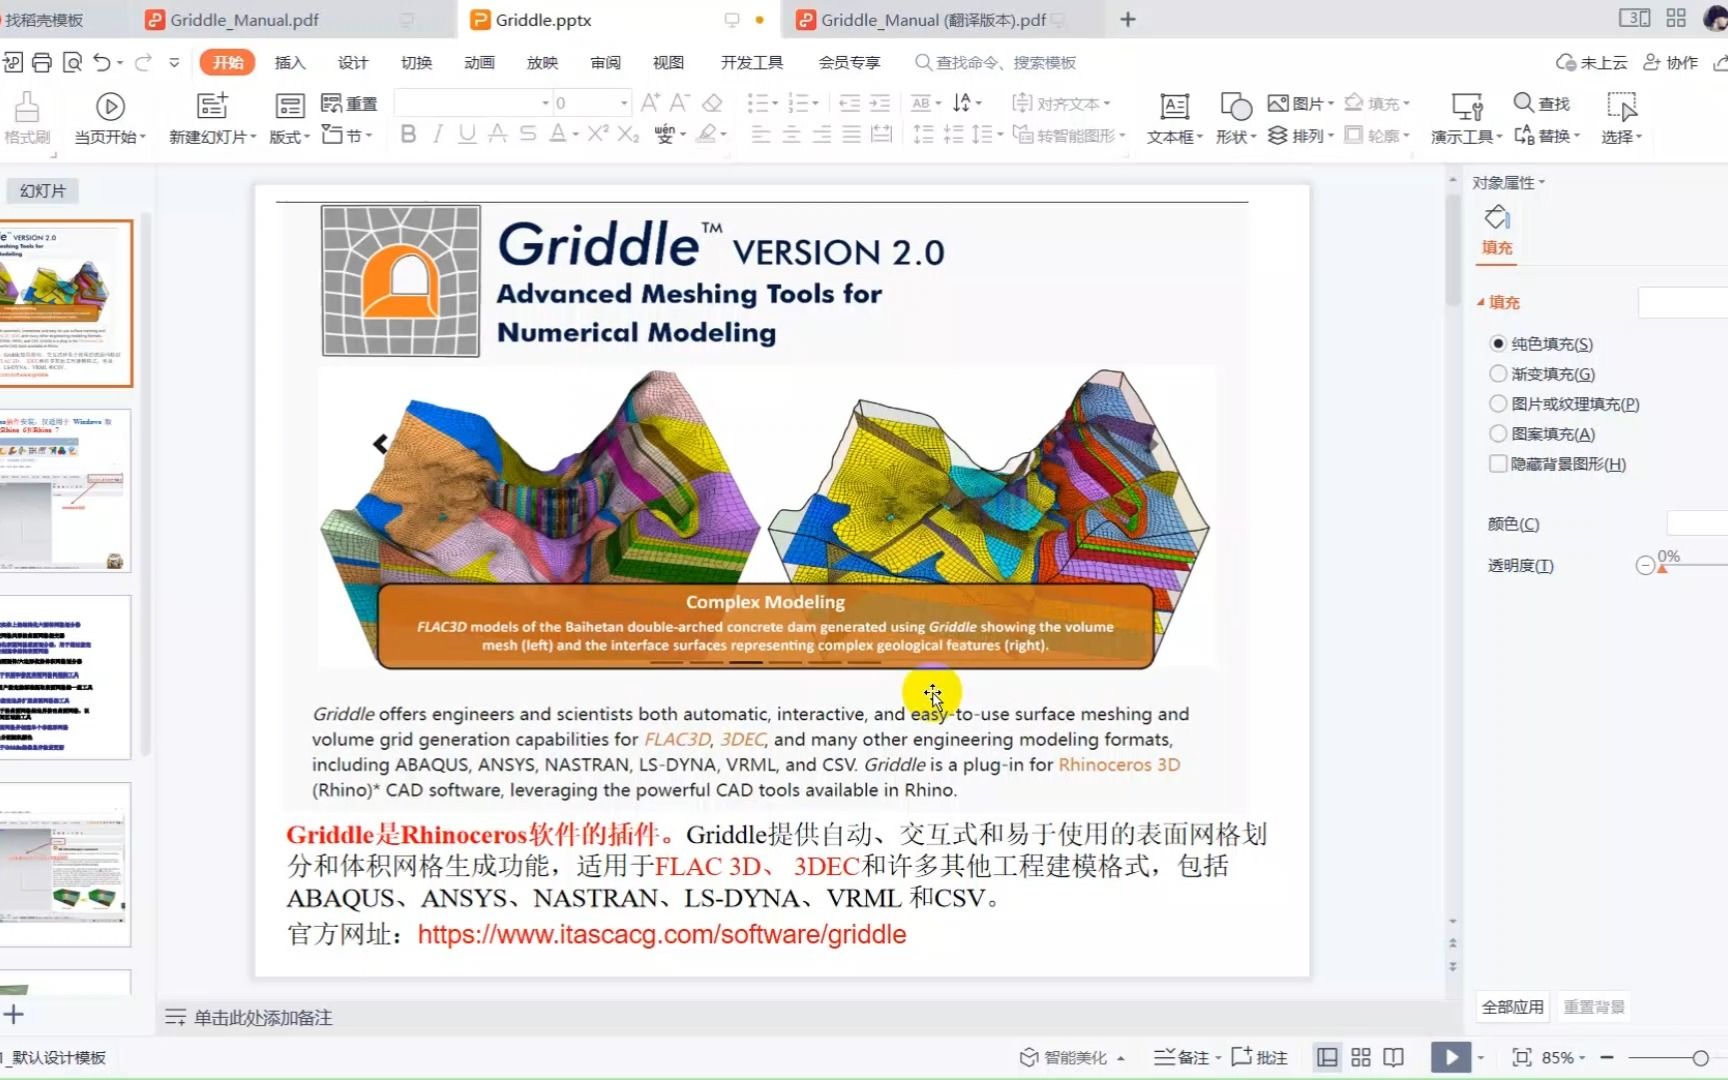Click the Bold formatting icon
The height and width of the screenshot is (1080, 1728).
[408, 134]
